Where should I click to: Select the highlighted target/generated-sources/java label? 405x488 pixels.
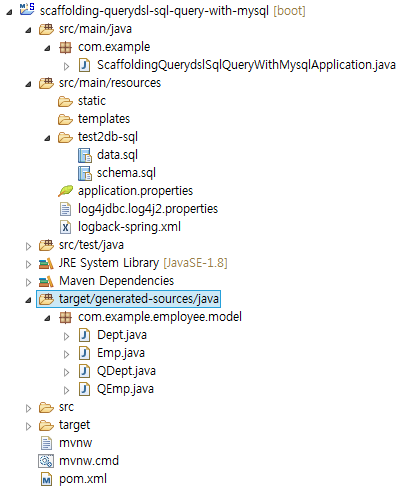click(139, 299)
